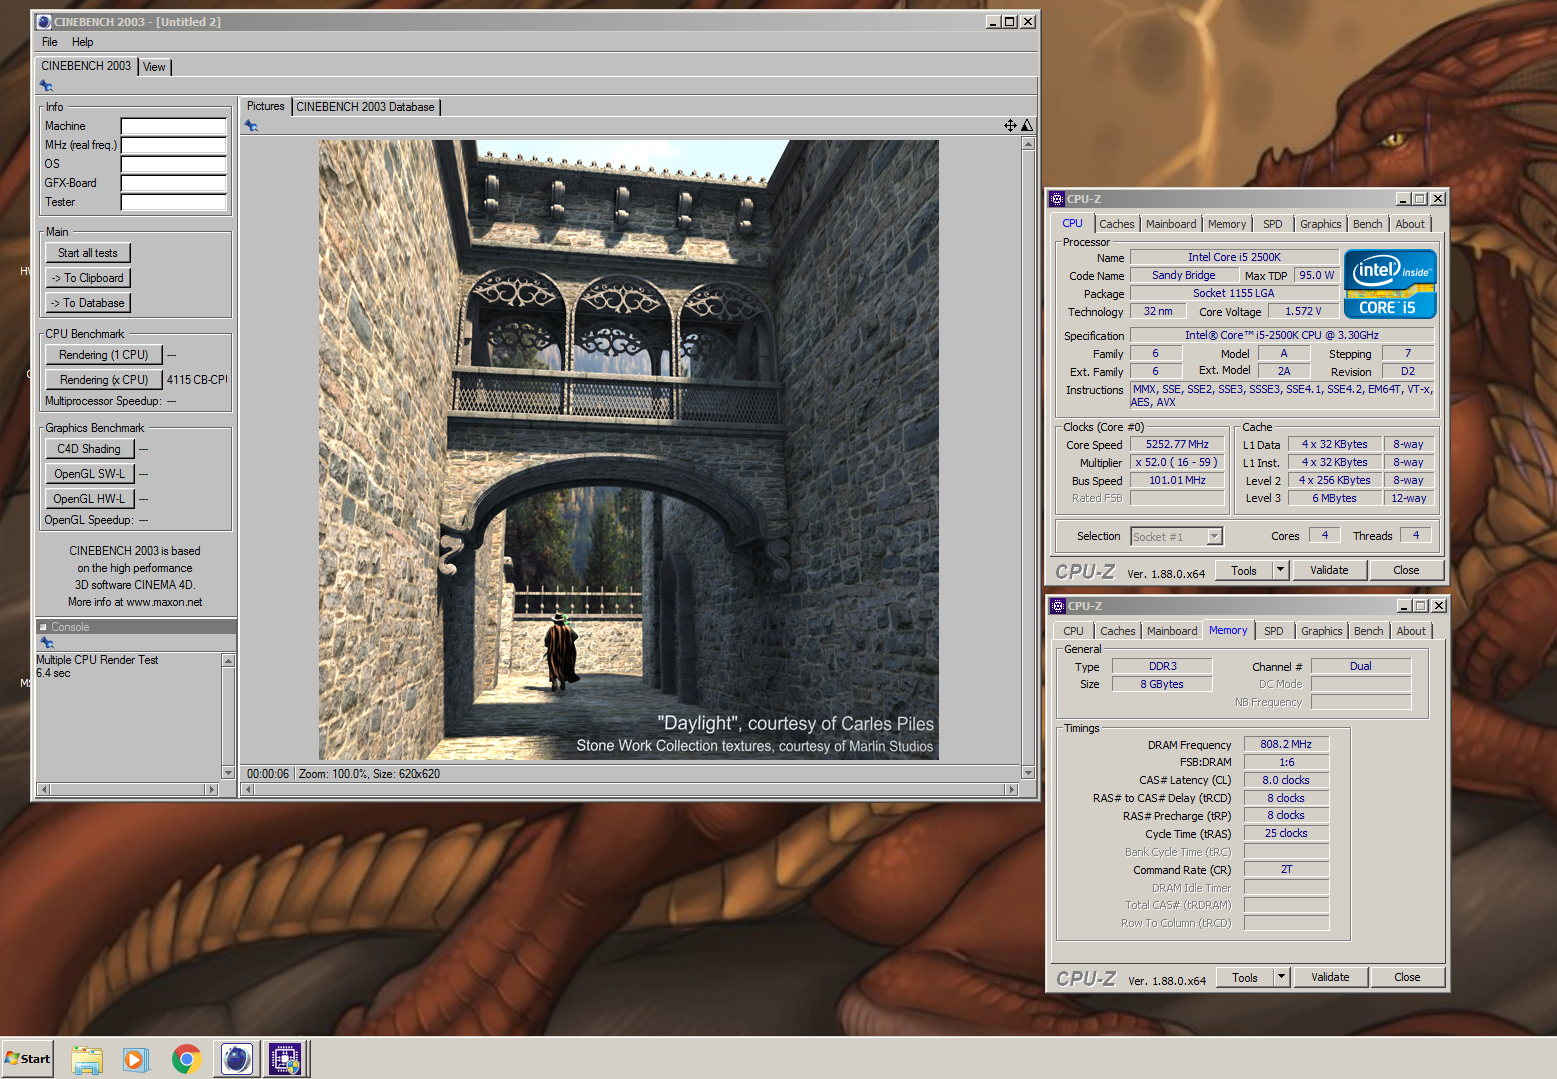
Task: Click picture horizontal scrollbar right arrow
Action: tap(1012, 790)
